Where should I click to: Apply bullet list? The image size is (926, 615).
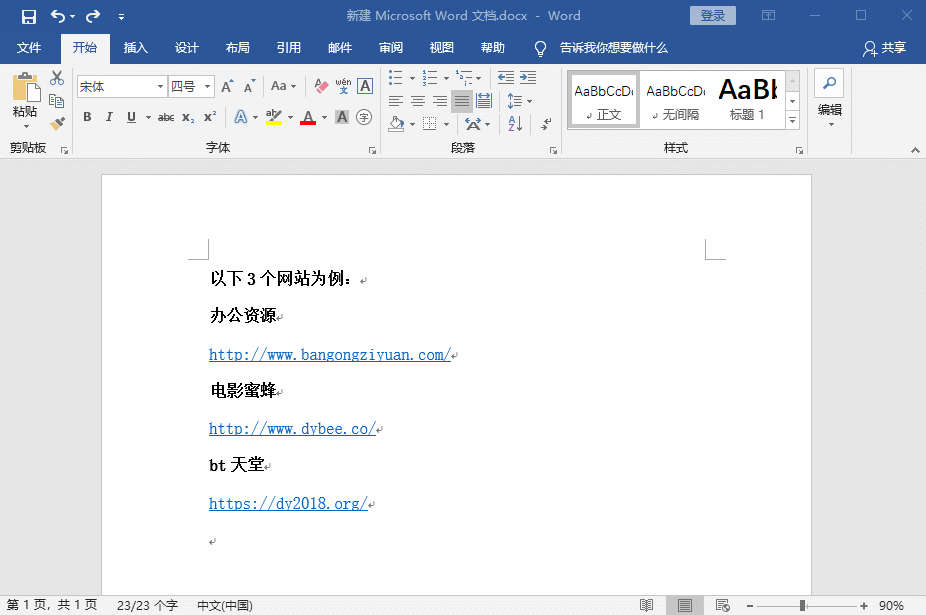(396, 77)
